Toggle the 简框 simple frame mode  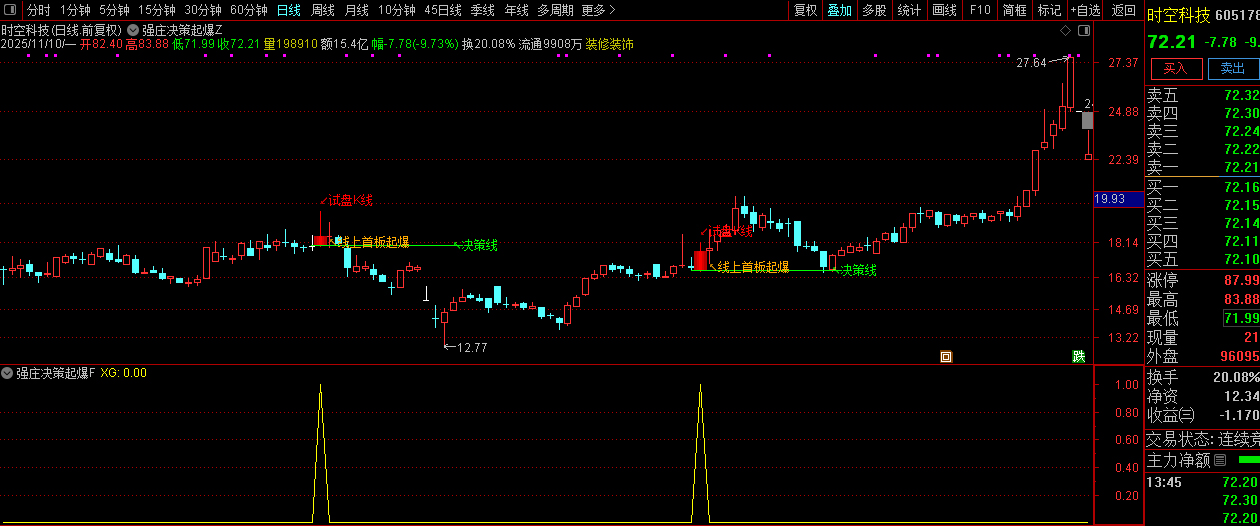pyautogui.click(x=1014, y=10)
